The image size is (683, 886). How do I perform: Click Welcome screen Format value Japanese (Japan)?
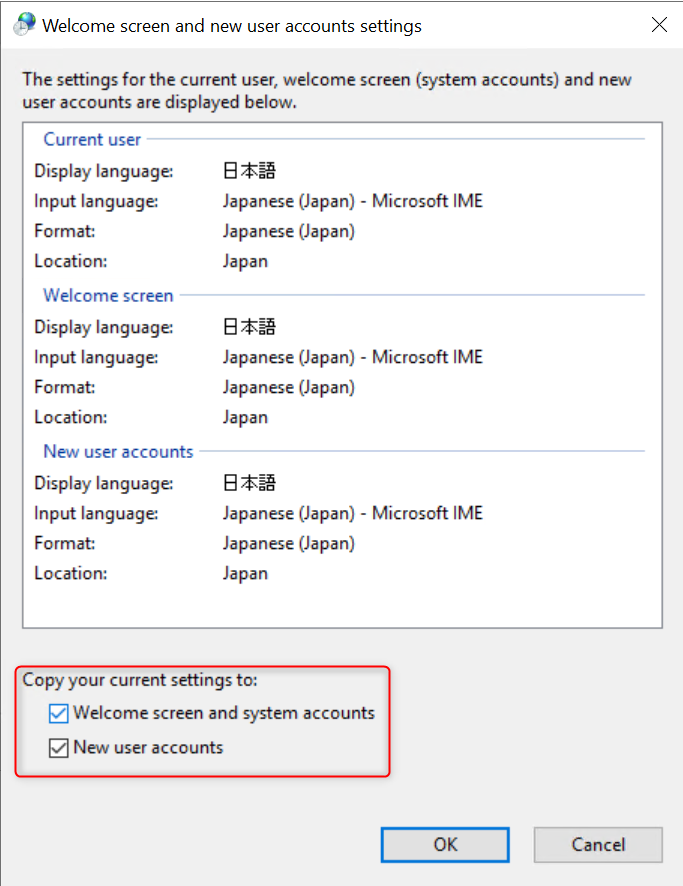tap(289, 388)
